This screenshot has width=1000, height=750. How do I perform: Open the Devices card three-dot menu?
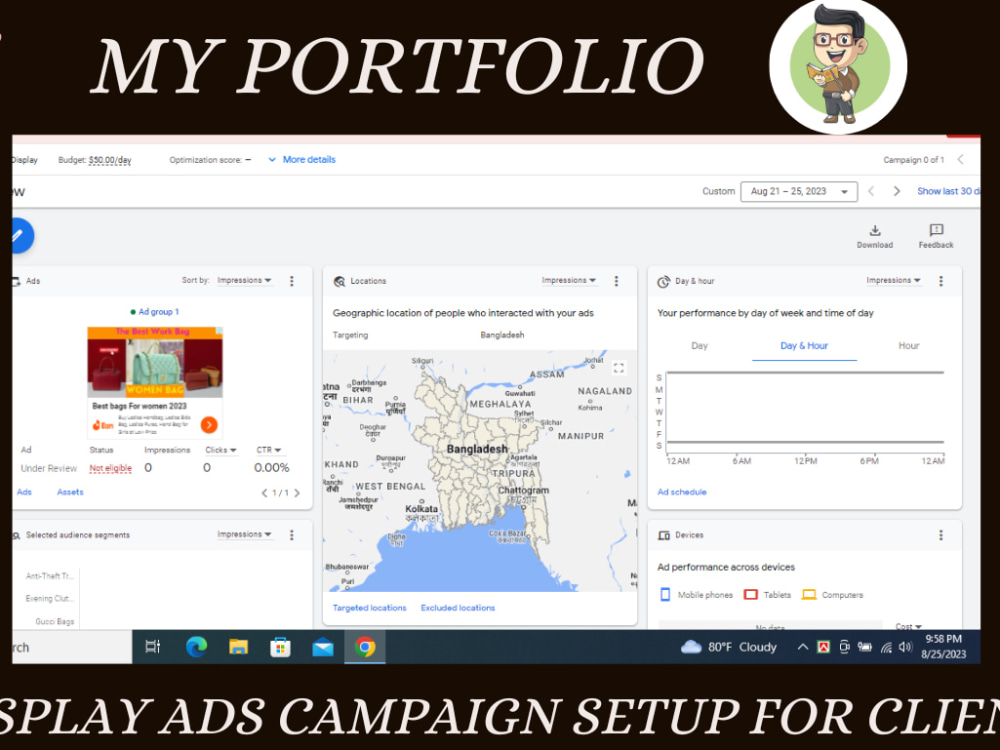pos(941,535)
